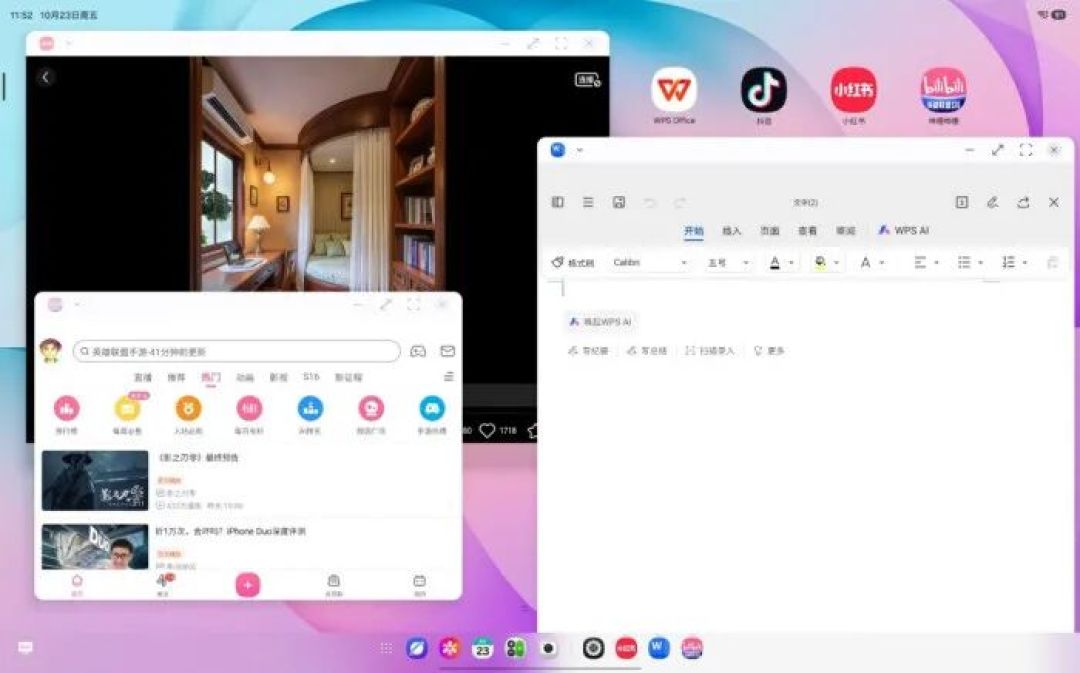This screenshot has width=1080, height=673.
Task: Open the red Xiaohongshu desktop icon
Action: coord(853,90)
